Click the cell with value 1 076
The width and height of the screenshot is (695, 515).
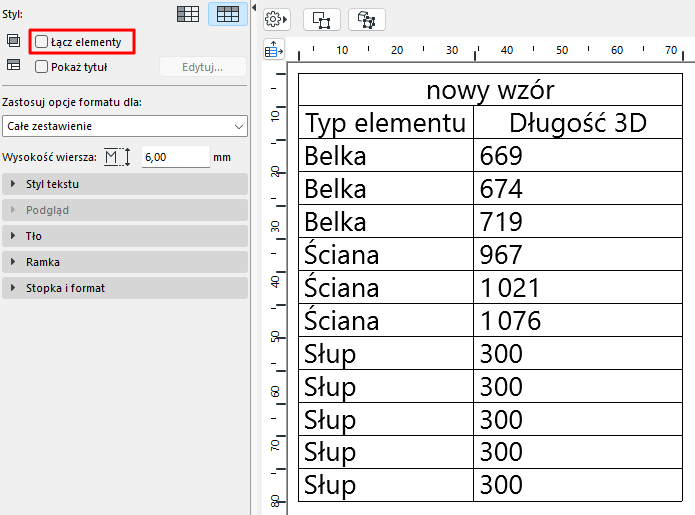pyautogui.click(x=578, y=320)
